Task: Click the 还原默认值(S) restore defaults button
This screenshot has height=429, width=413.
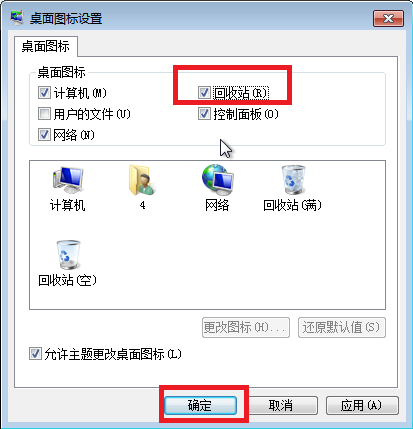Action: click(342, 327)
